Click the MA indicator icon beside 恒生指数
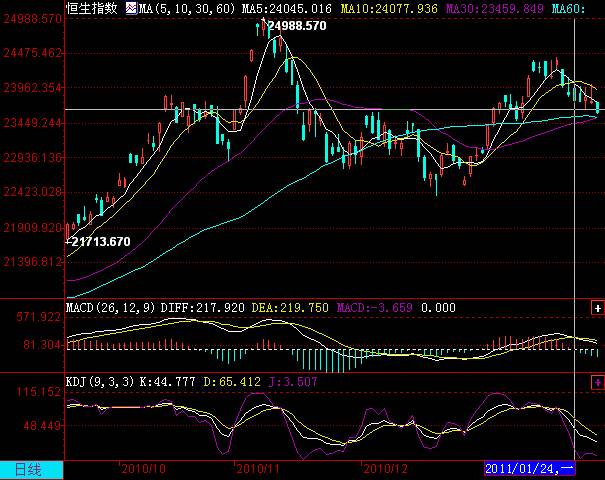Image resolution: width=605 pixels, height=480 pixels. (x=131, y=8)
